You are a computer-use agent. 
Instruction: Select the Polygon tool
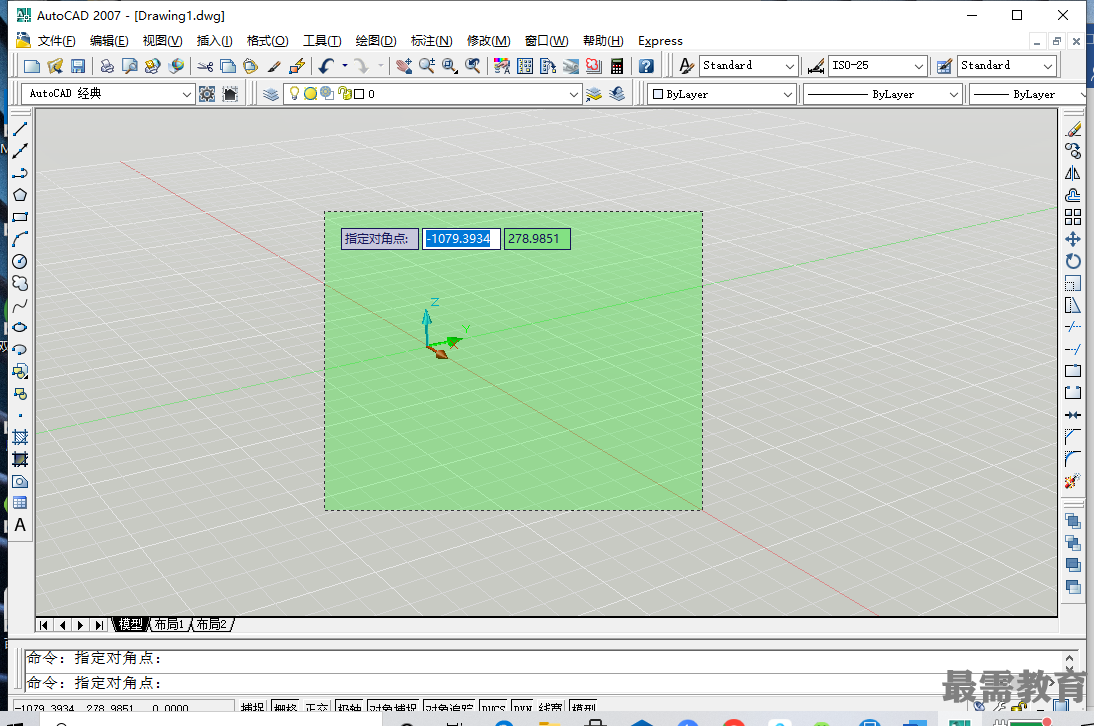coord(20,195)
